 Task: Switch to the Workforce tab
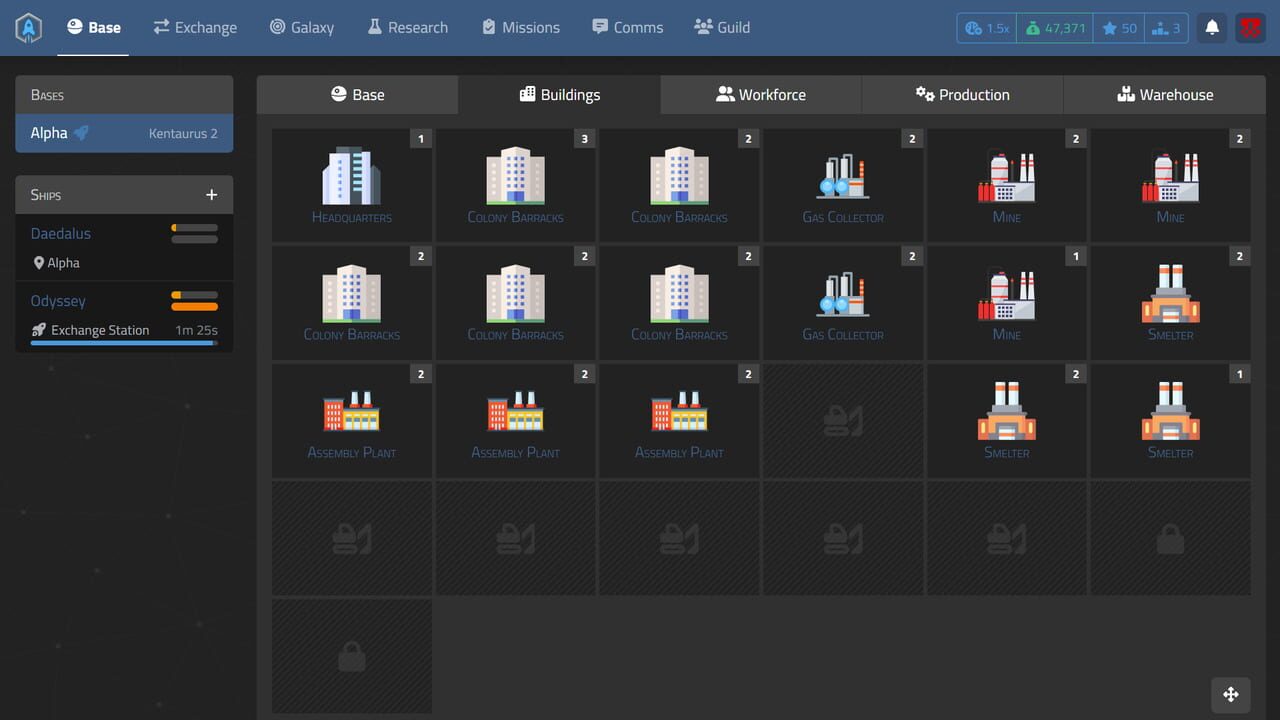[x=762, y=94]
